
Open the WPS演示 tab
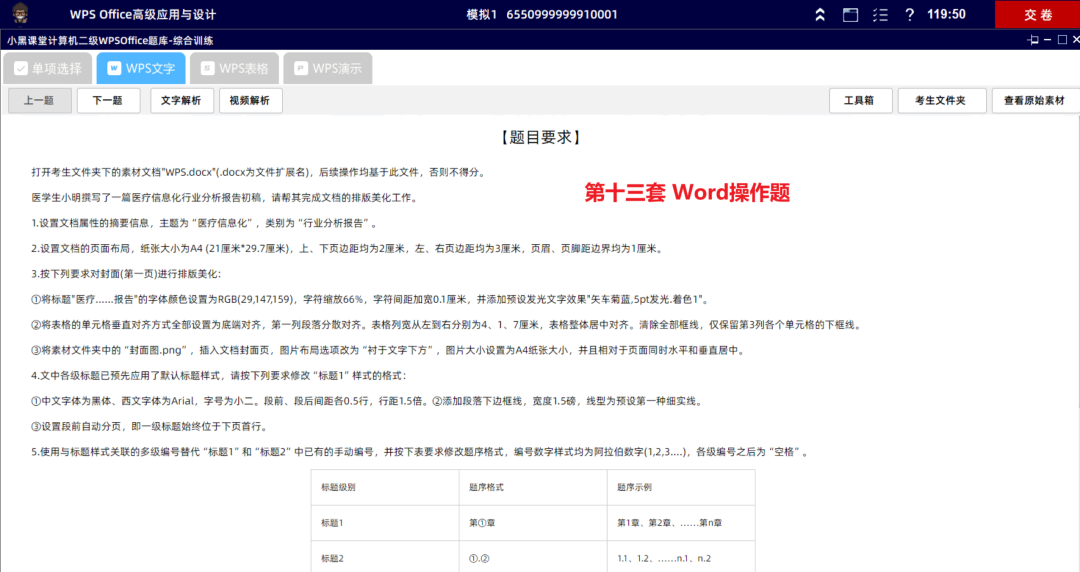328,68
